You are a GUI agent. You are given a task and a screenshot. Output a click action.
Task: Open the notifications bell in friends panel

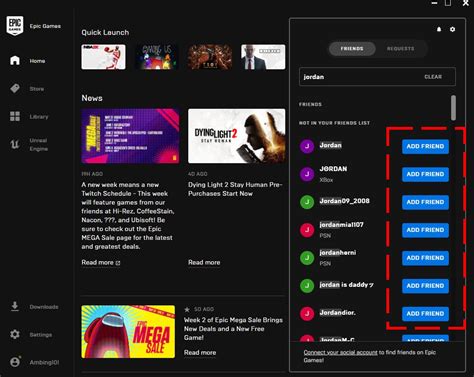point(439,29)
